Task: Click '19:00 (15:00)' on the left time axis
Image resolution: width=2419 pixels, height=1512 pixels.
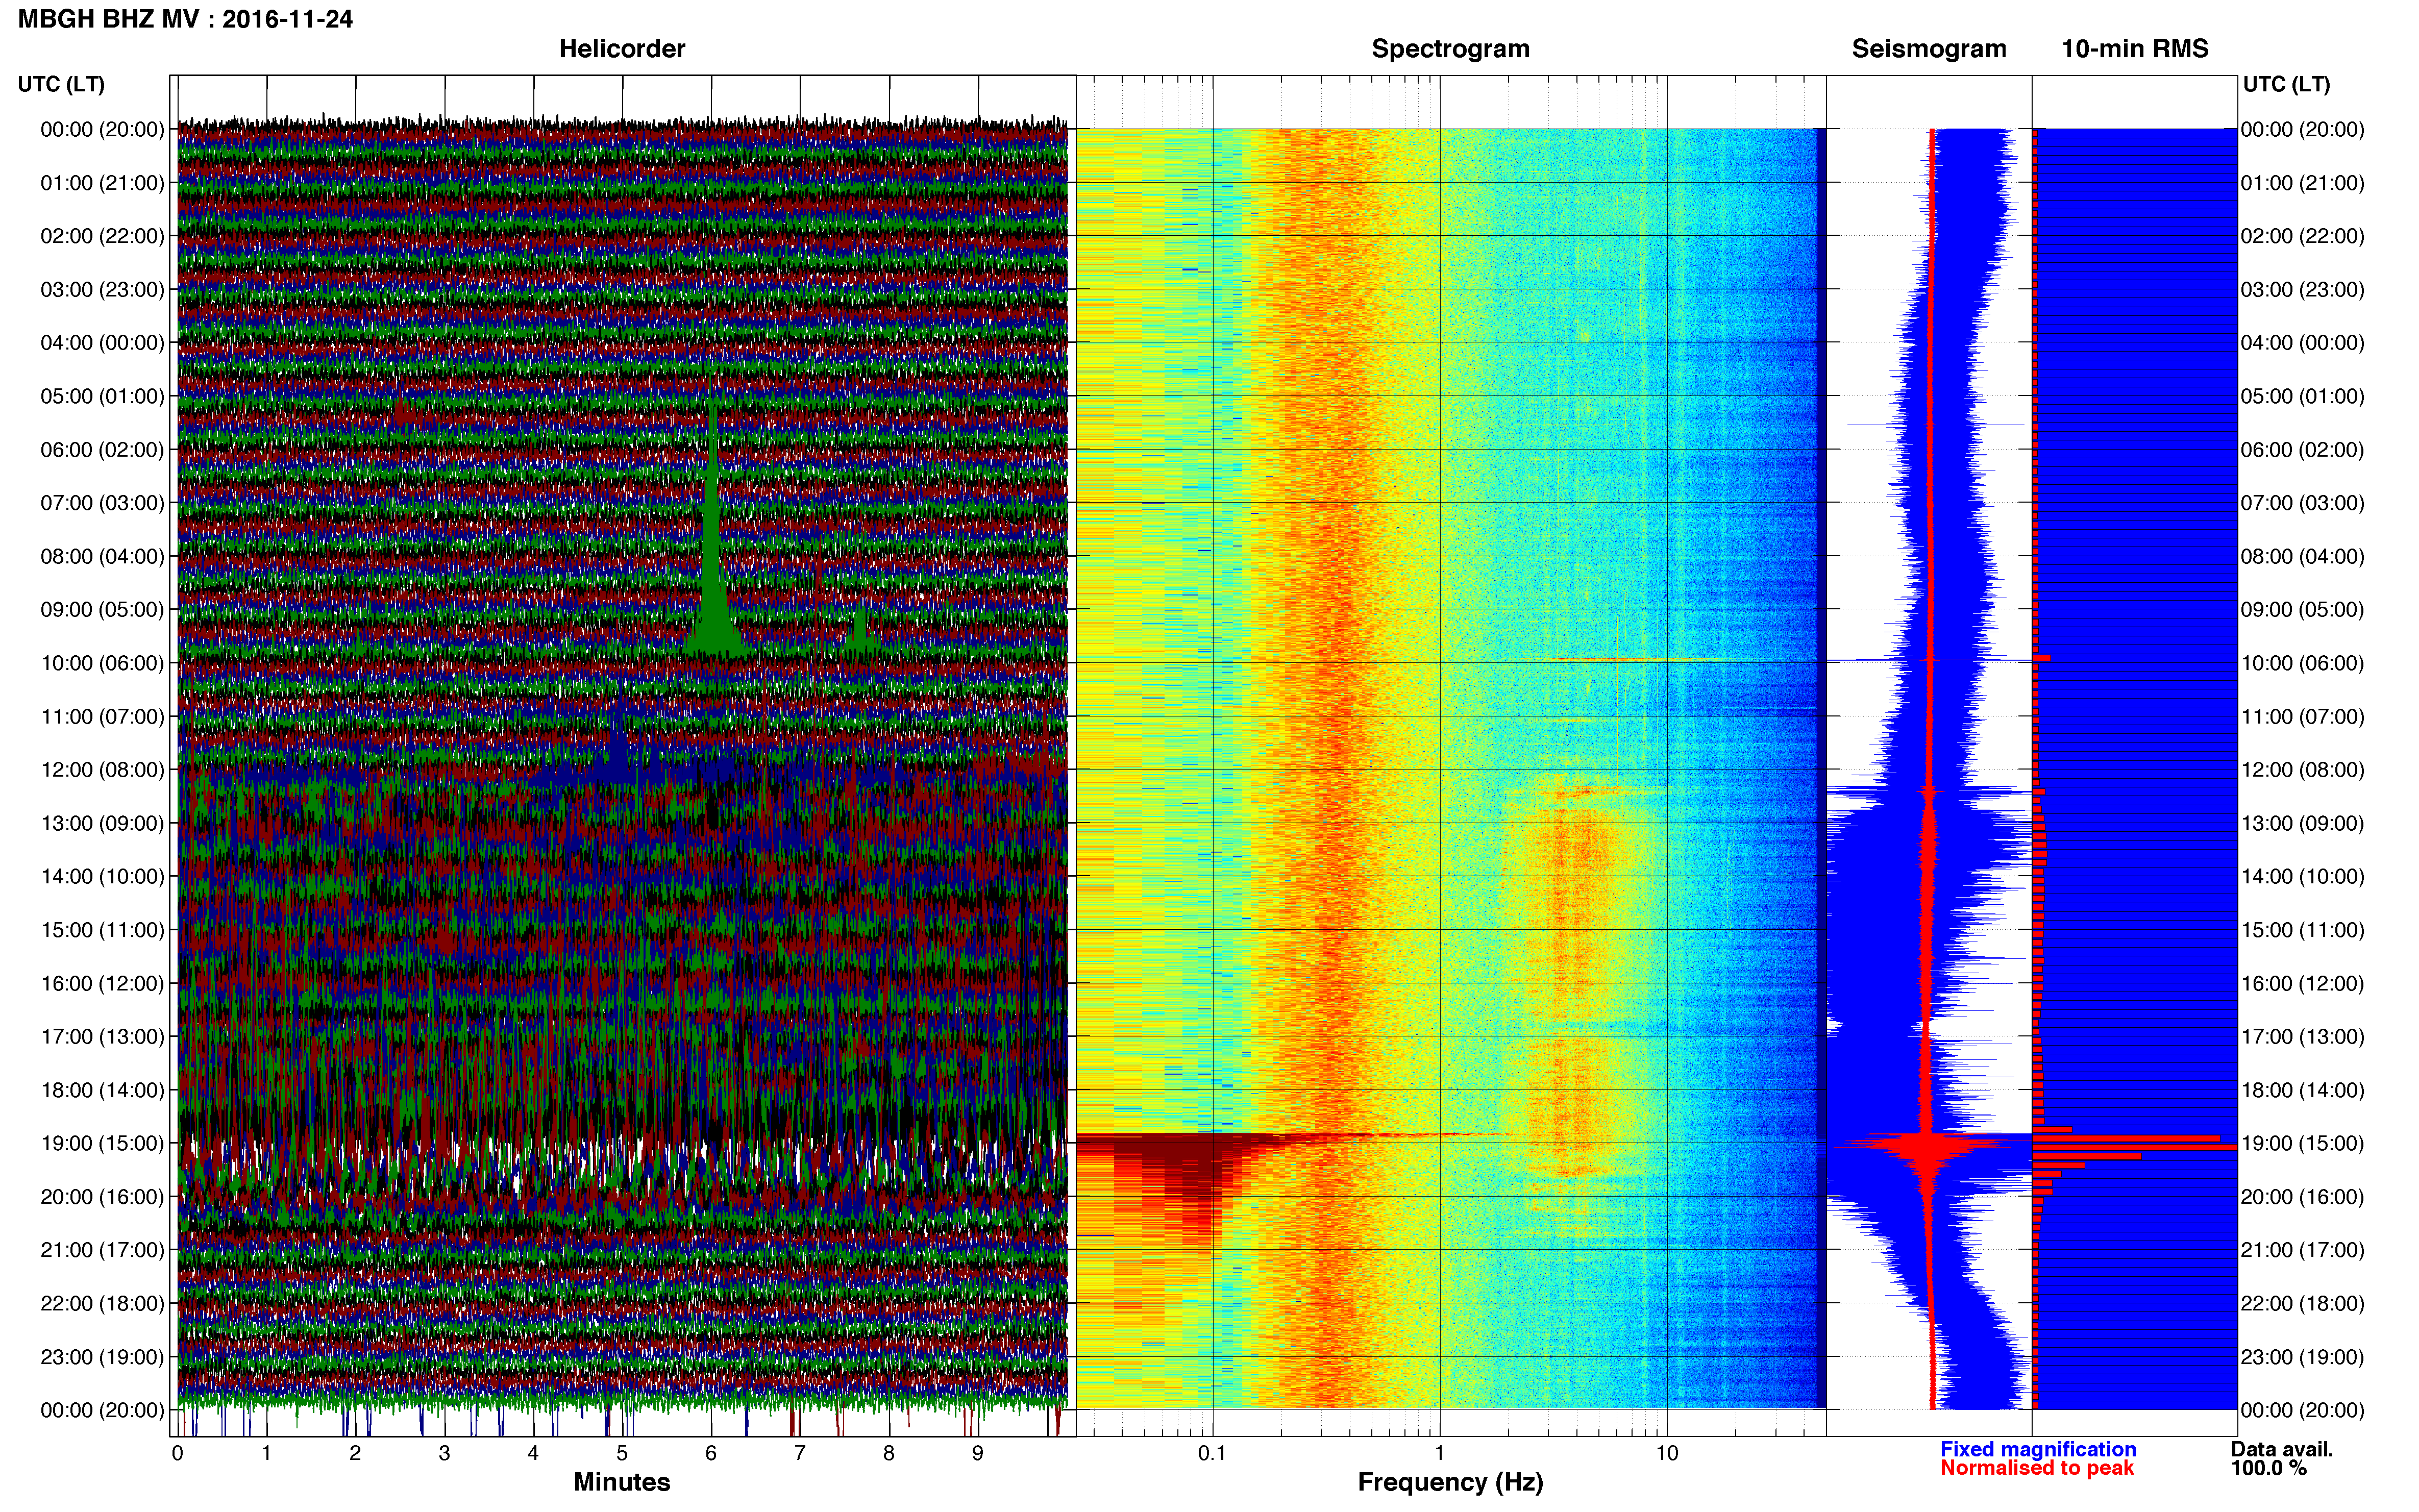Action: 102,1143
